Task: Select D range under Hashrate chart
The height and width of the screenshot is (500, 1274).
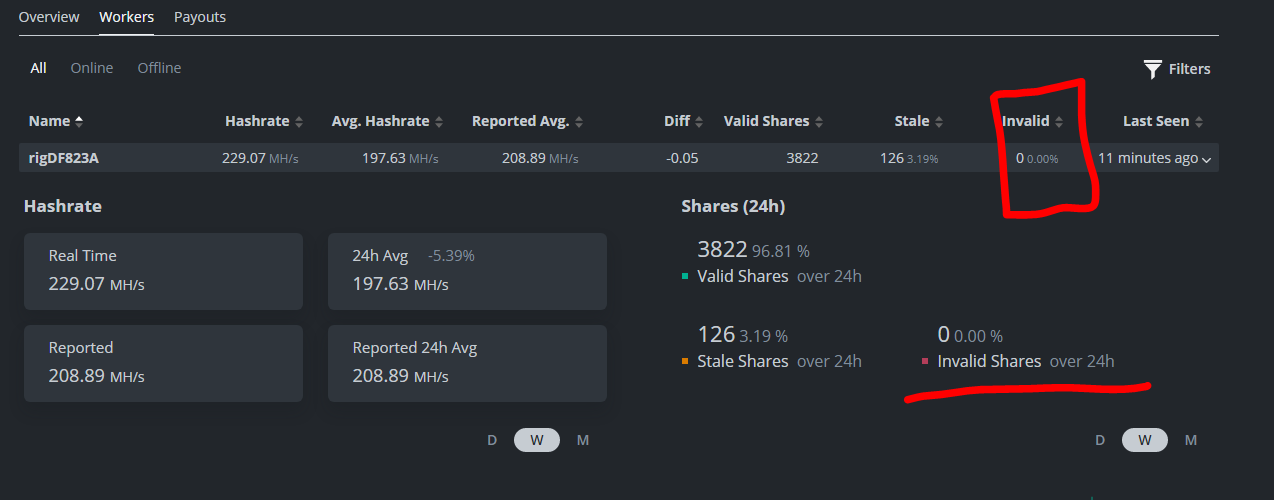Action: coord(492,440)
